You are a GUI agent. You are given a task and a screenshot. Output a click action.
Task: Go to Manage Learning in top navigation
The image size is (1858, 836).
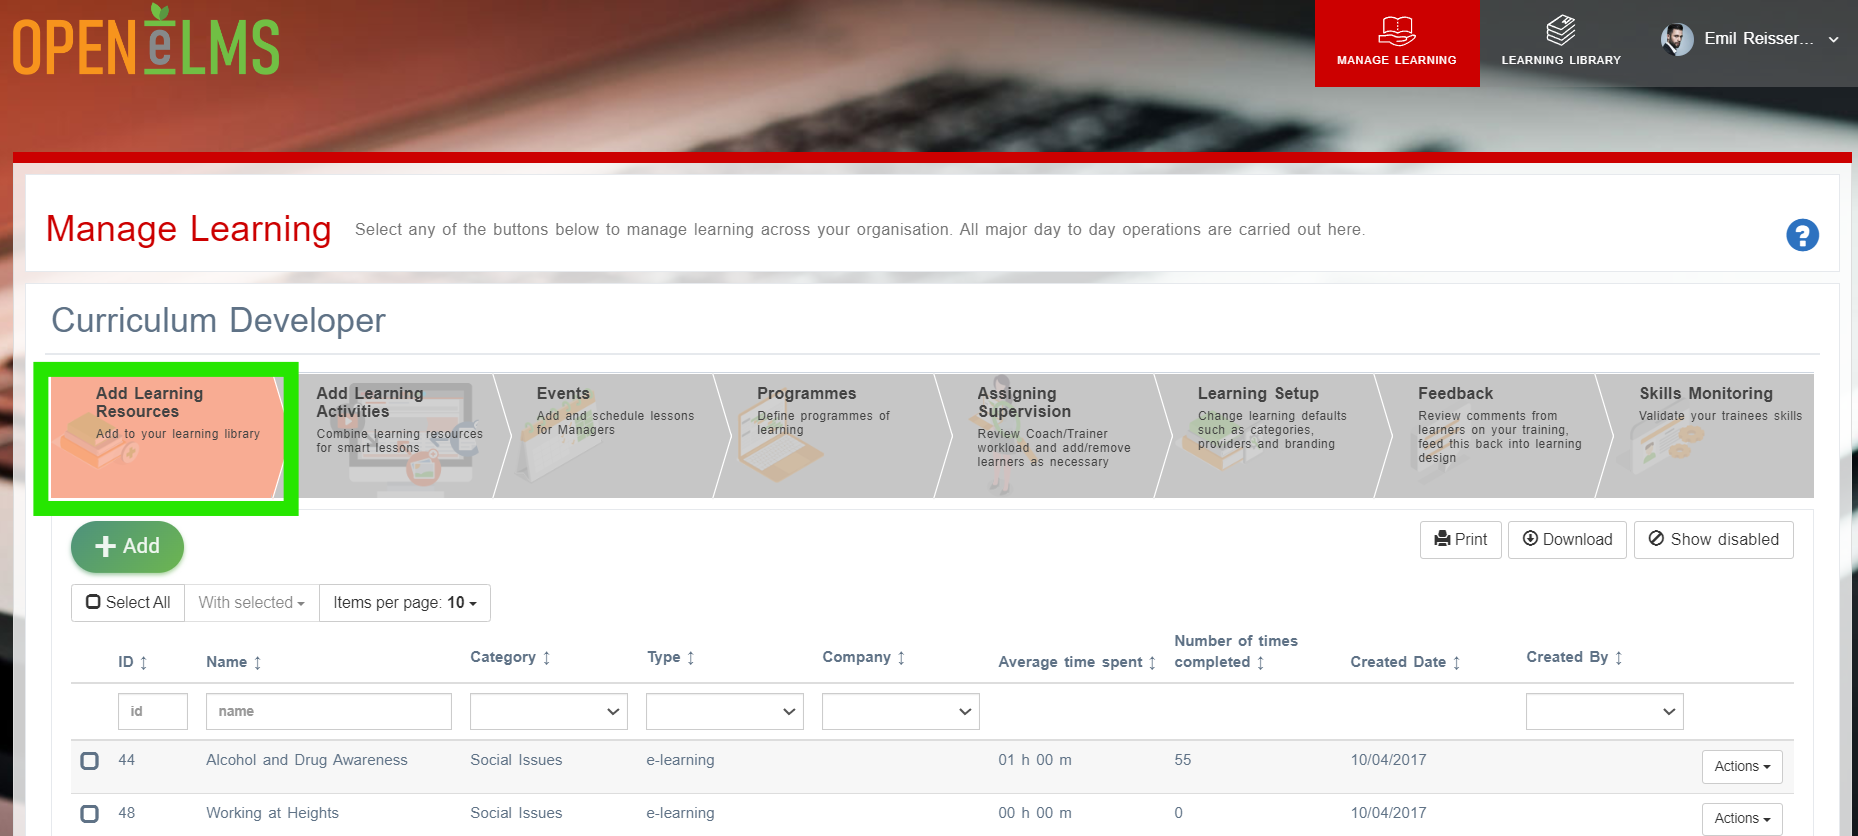click(1397, 43)
